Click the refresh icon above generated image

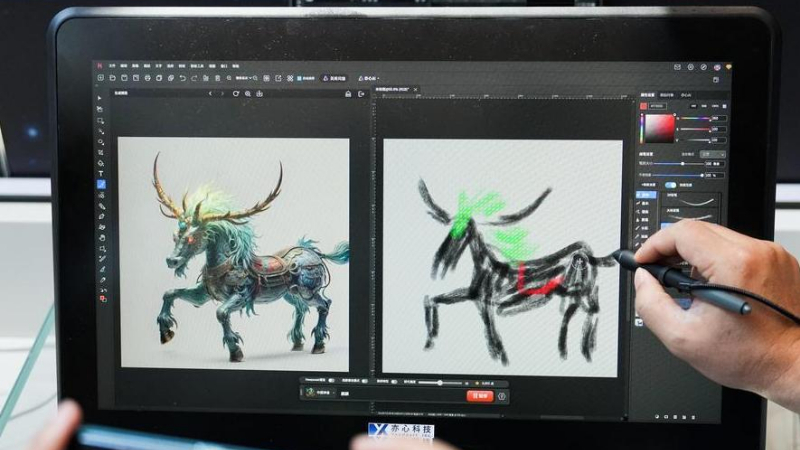click(236, 93)
